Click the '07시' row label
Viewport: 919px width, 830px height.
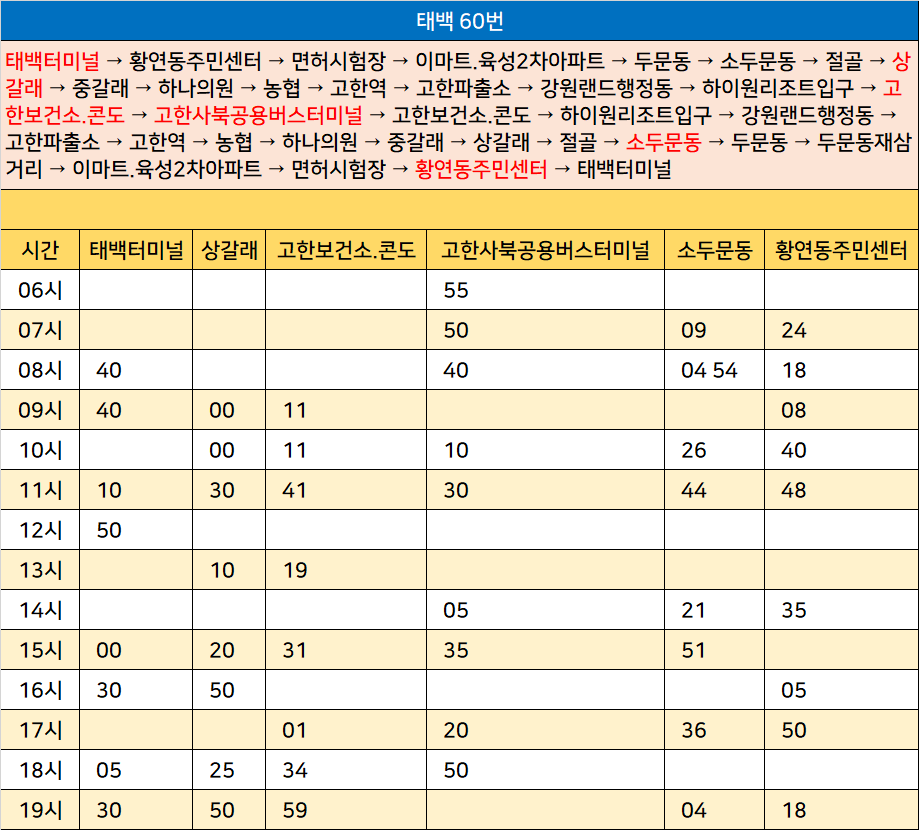tap(40, 330)
